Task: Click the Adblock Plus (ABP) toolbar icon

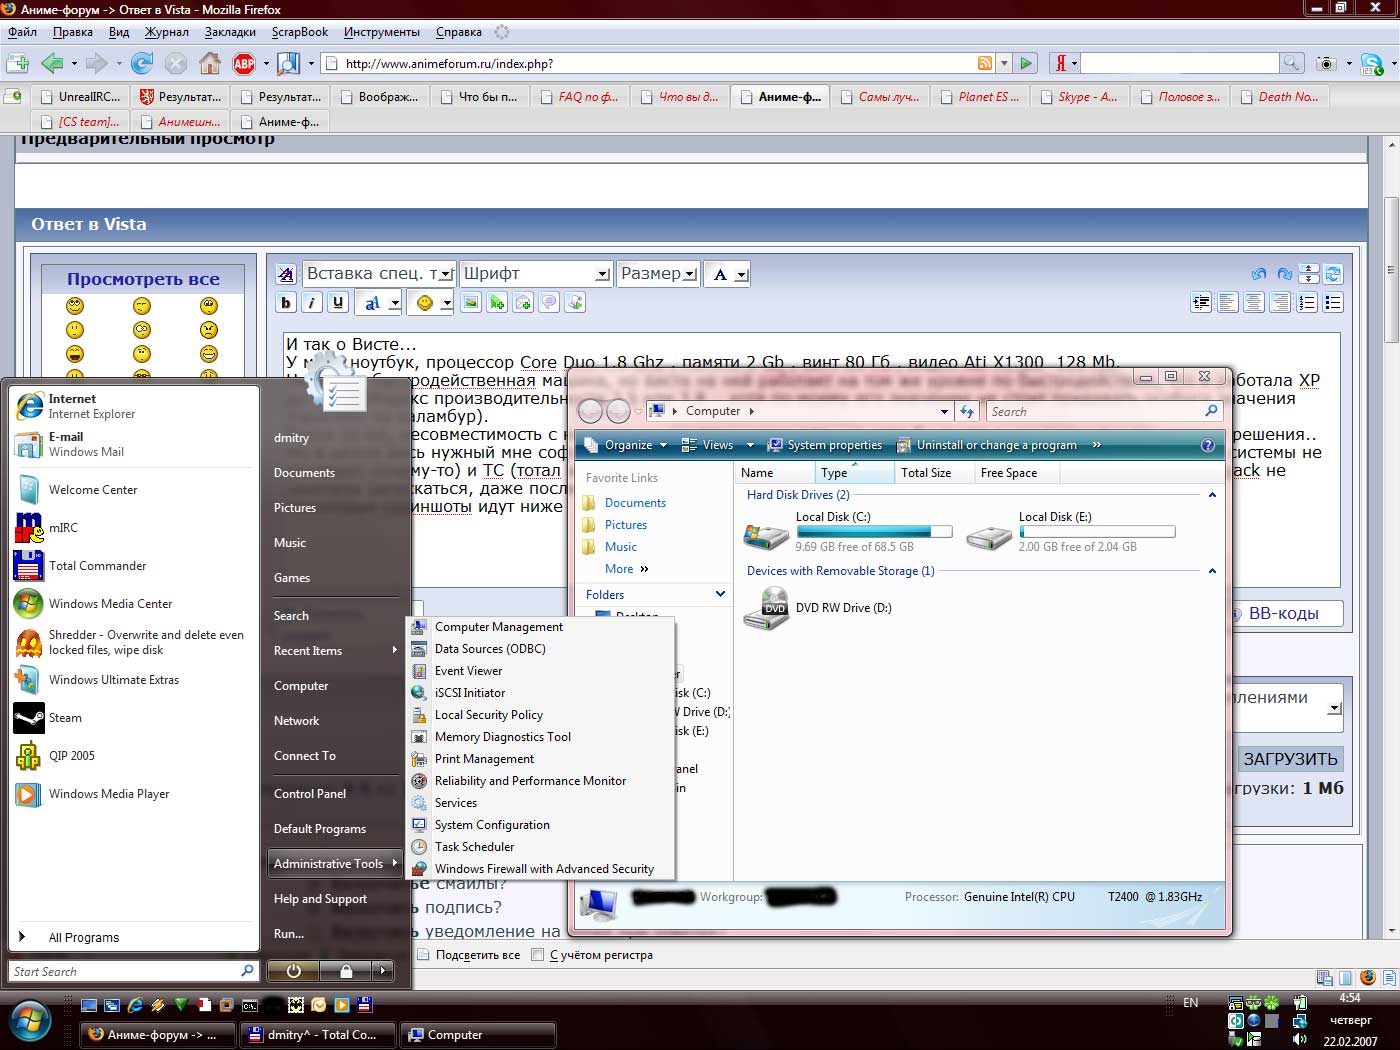Action: tap(244, 64)
